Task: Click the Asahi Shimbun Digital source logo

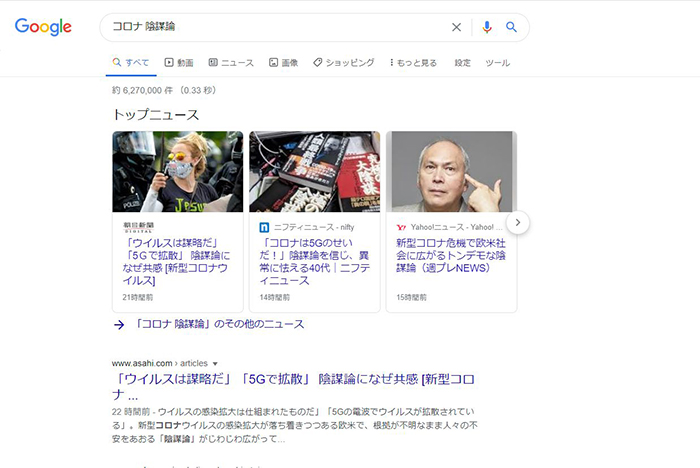Action: tap(139, 227)
